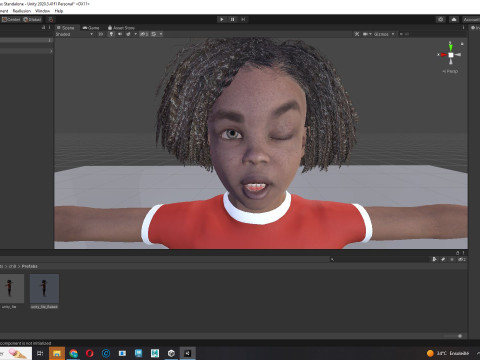The height and width of the screenshot is (360, 480).
Task: Open the Inspector tab at the right edge
Action: [x=475, y=28]
